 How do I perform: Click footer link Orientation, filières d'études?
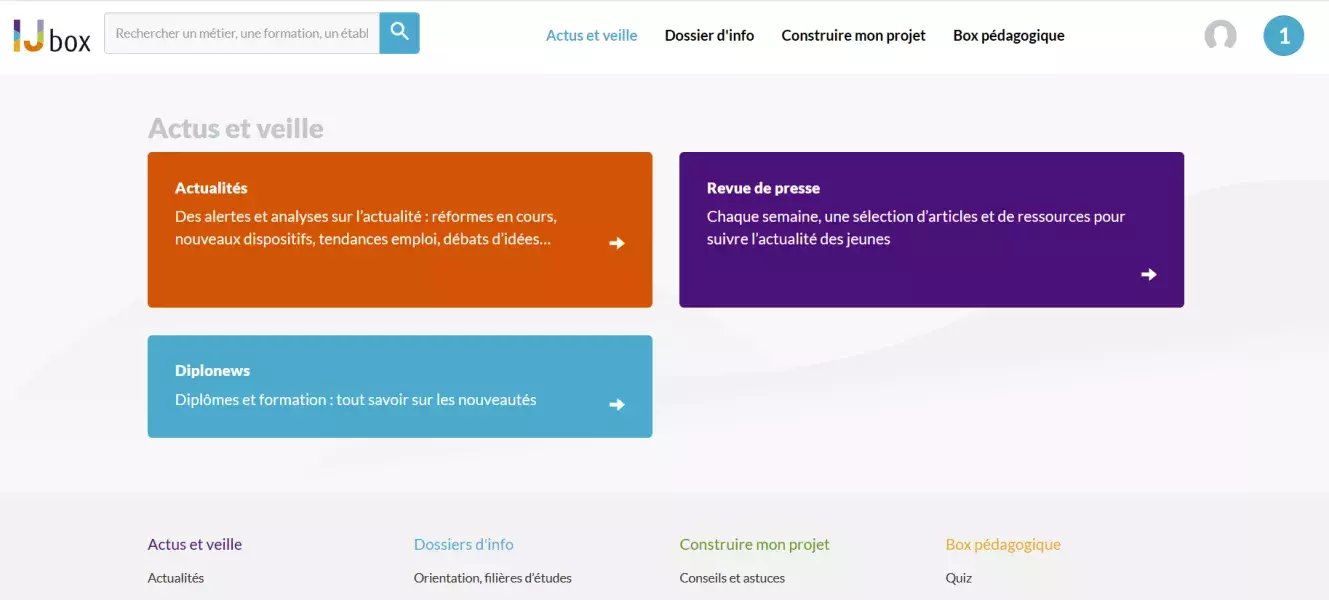pyautogui.click(x=492, y=578)
